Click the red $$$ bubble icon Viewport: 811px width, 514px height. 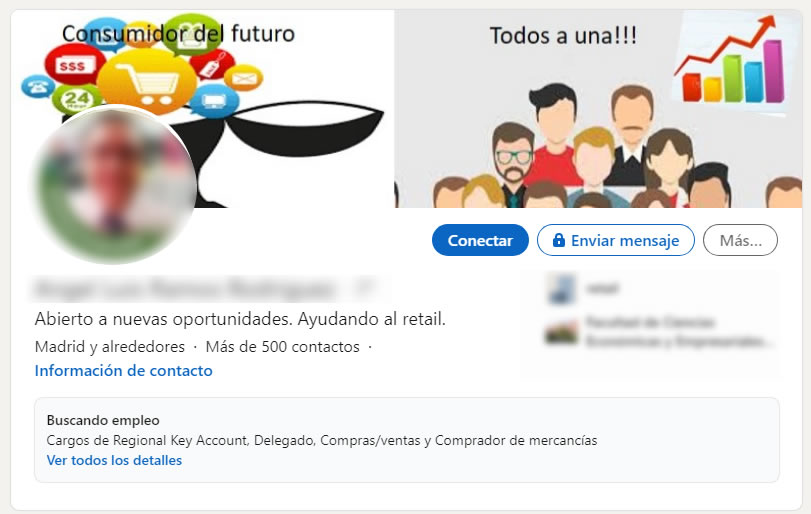tap(73, 65)
